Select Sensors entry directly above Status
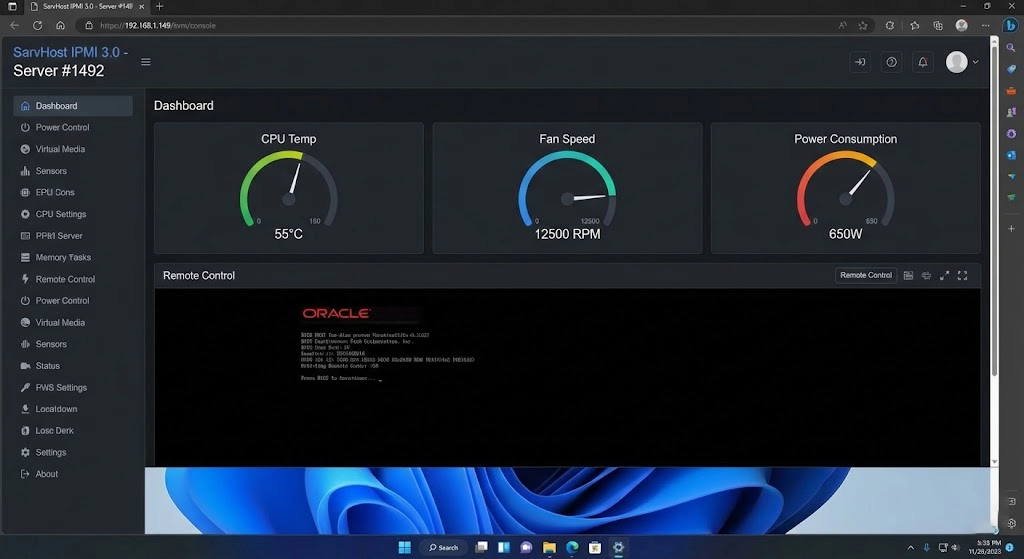Screen dimensions: 1024x559 [73, 344]
